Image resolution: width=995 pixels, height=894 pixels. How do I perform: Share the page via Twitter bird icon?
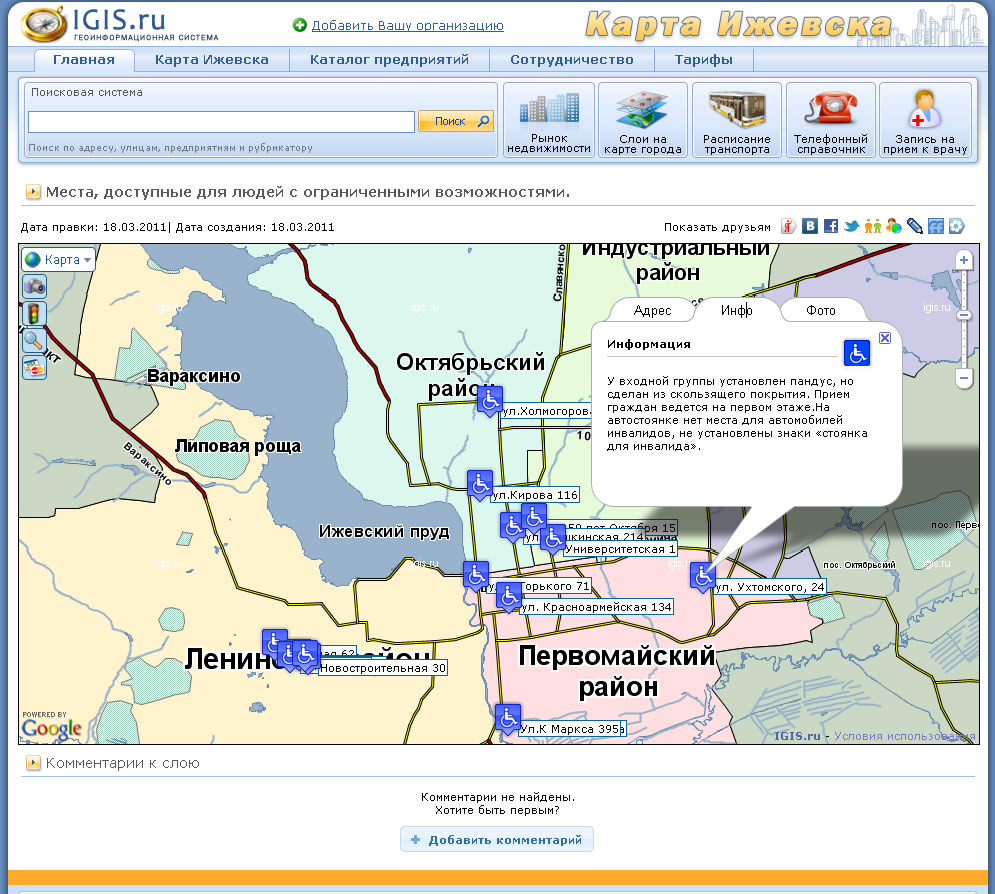click(851, 226)
